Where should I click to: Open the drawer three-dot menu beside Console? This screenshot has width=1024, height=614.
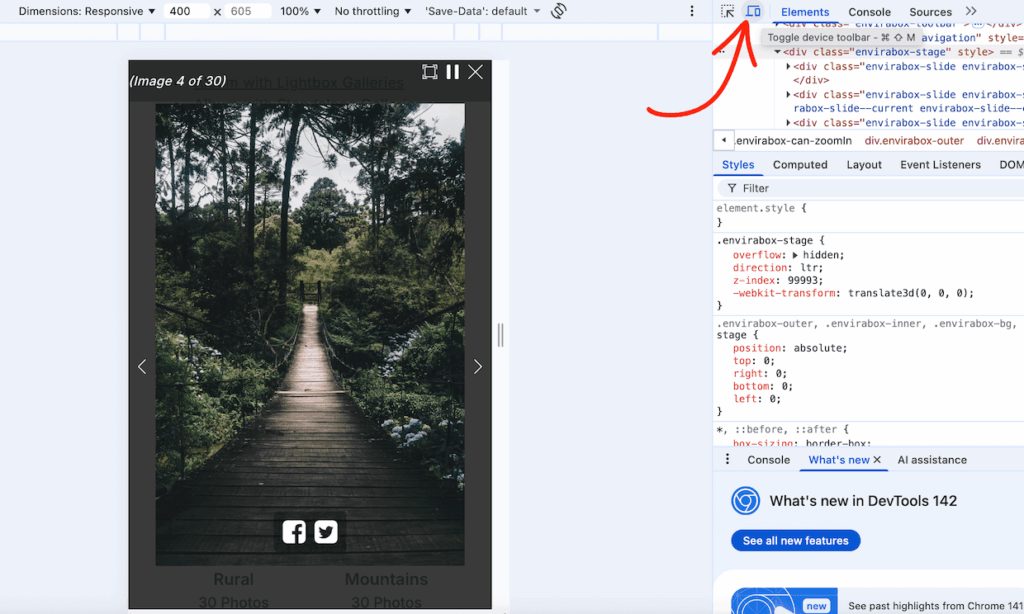tap(727, 459)
